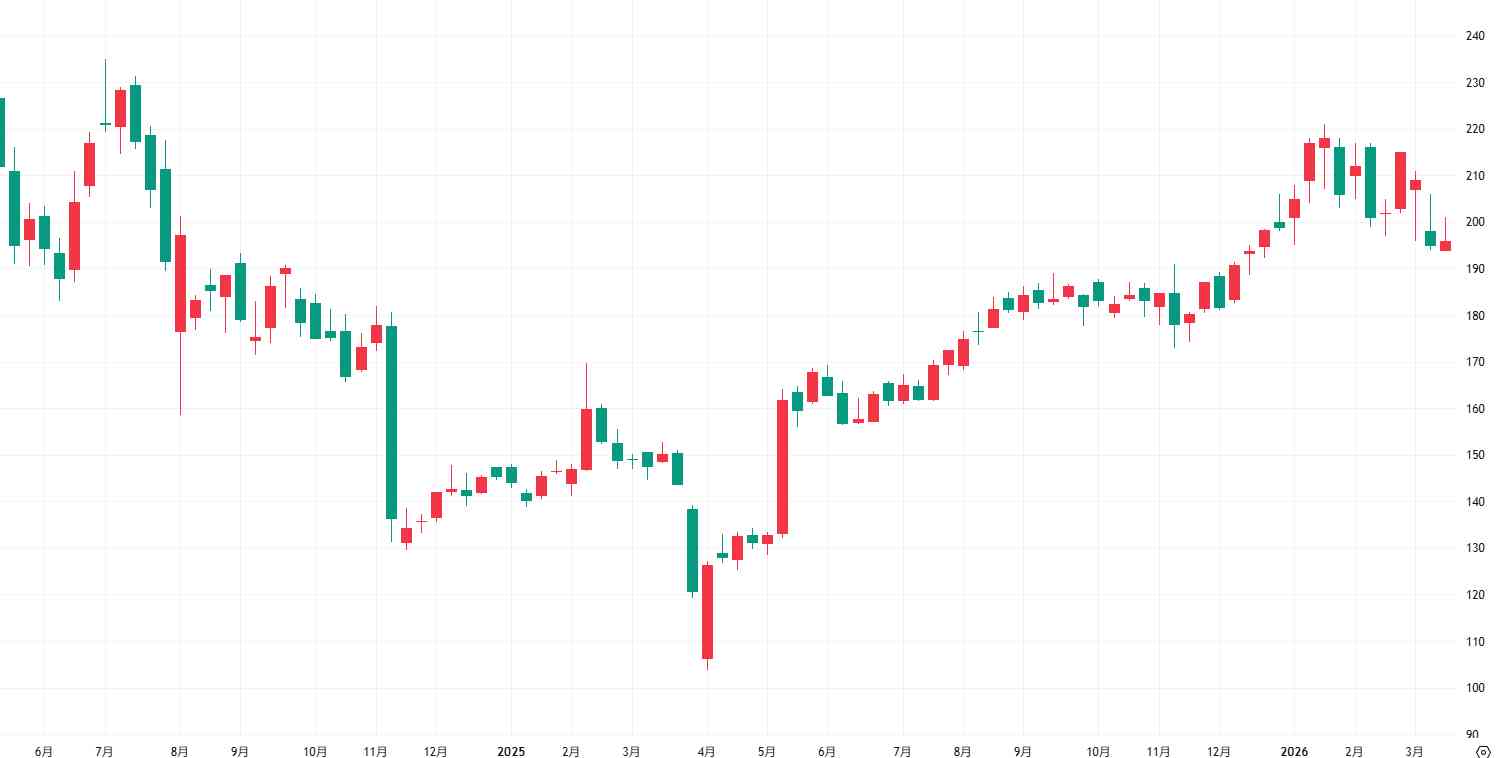Select the tall red candle rising from 133 to 162
The width and height of the screenshot is (1504, 758).
pos(782,466)
